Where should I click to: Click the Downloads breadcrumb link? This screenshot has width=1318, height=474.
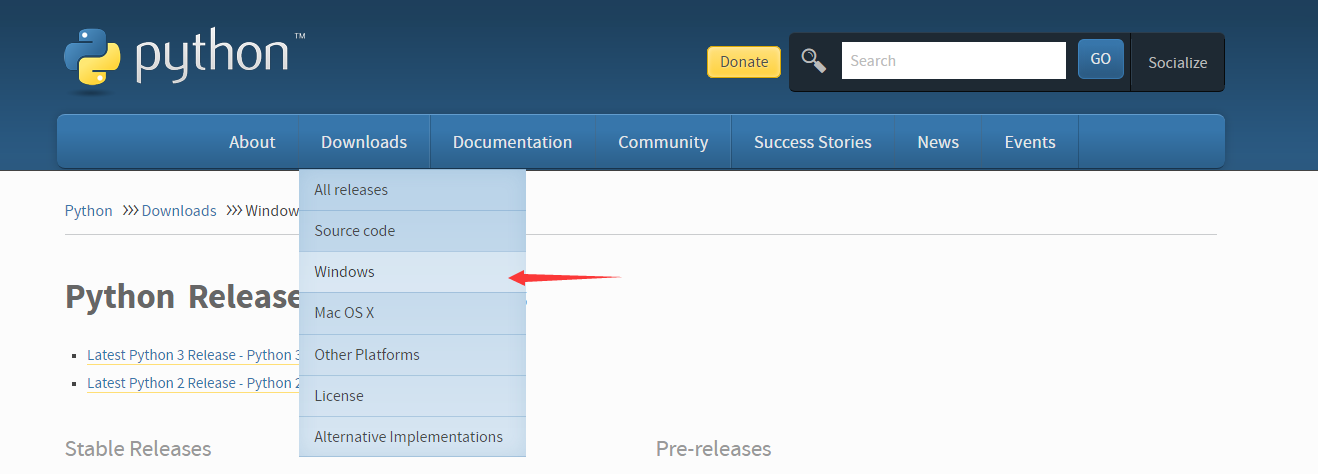coord(179,211)
